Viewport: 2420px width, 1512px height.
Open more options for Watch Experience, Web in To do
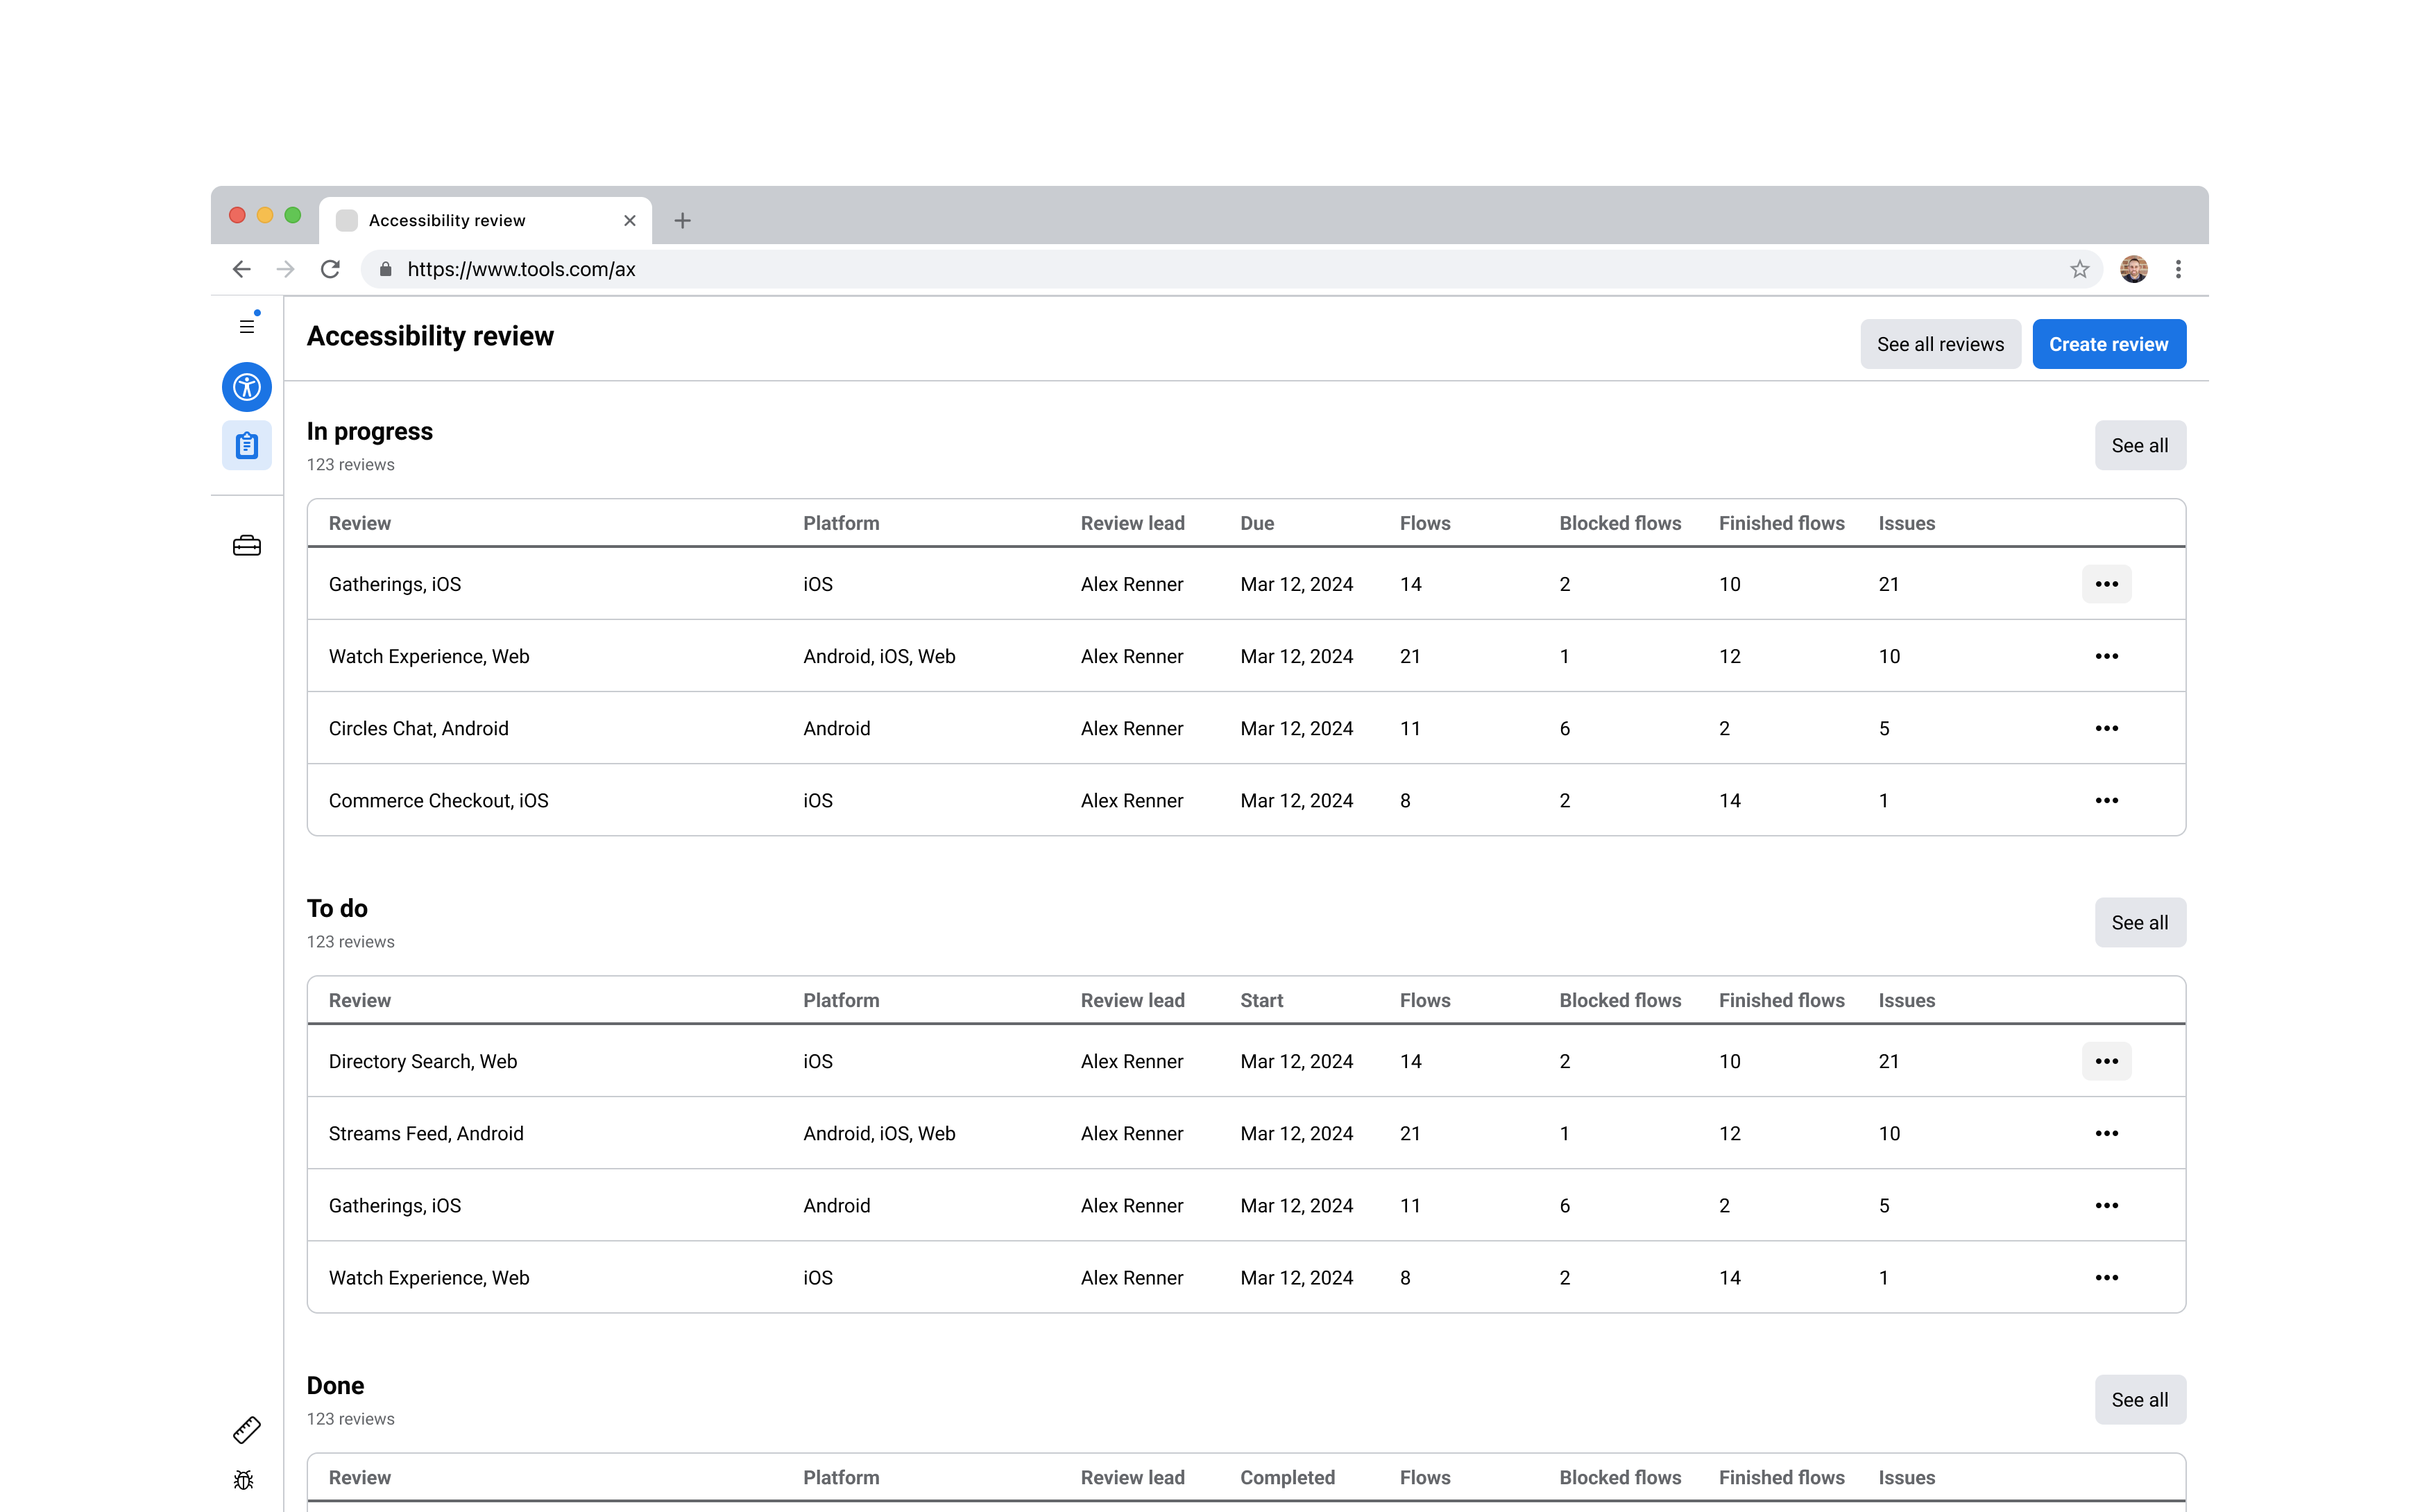[x=2107, y=1277]
